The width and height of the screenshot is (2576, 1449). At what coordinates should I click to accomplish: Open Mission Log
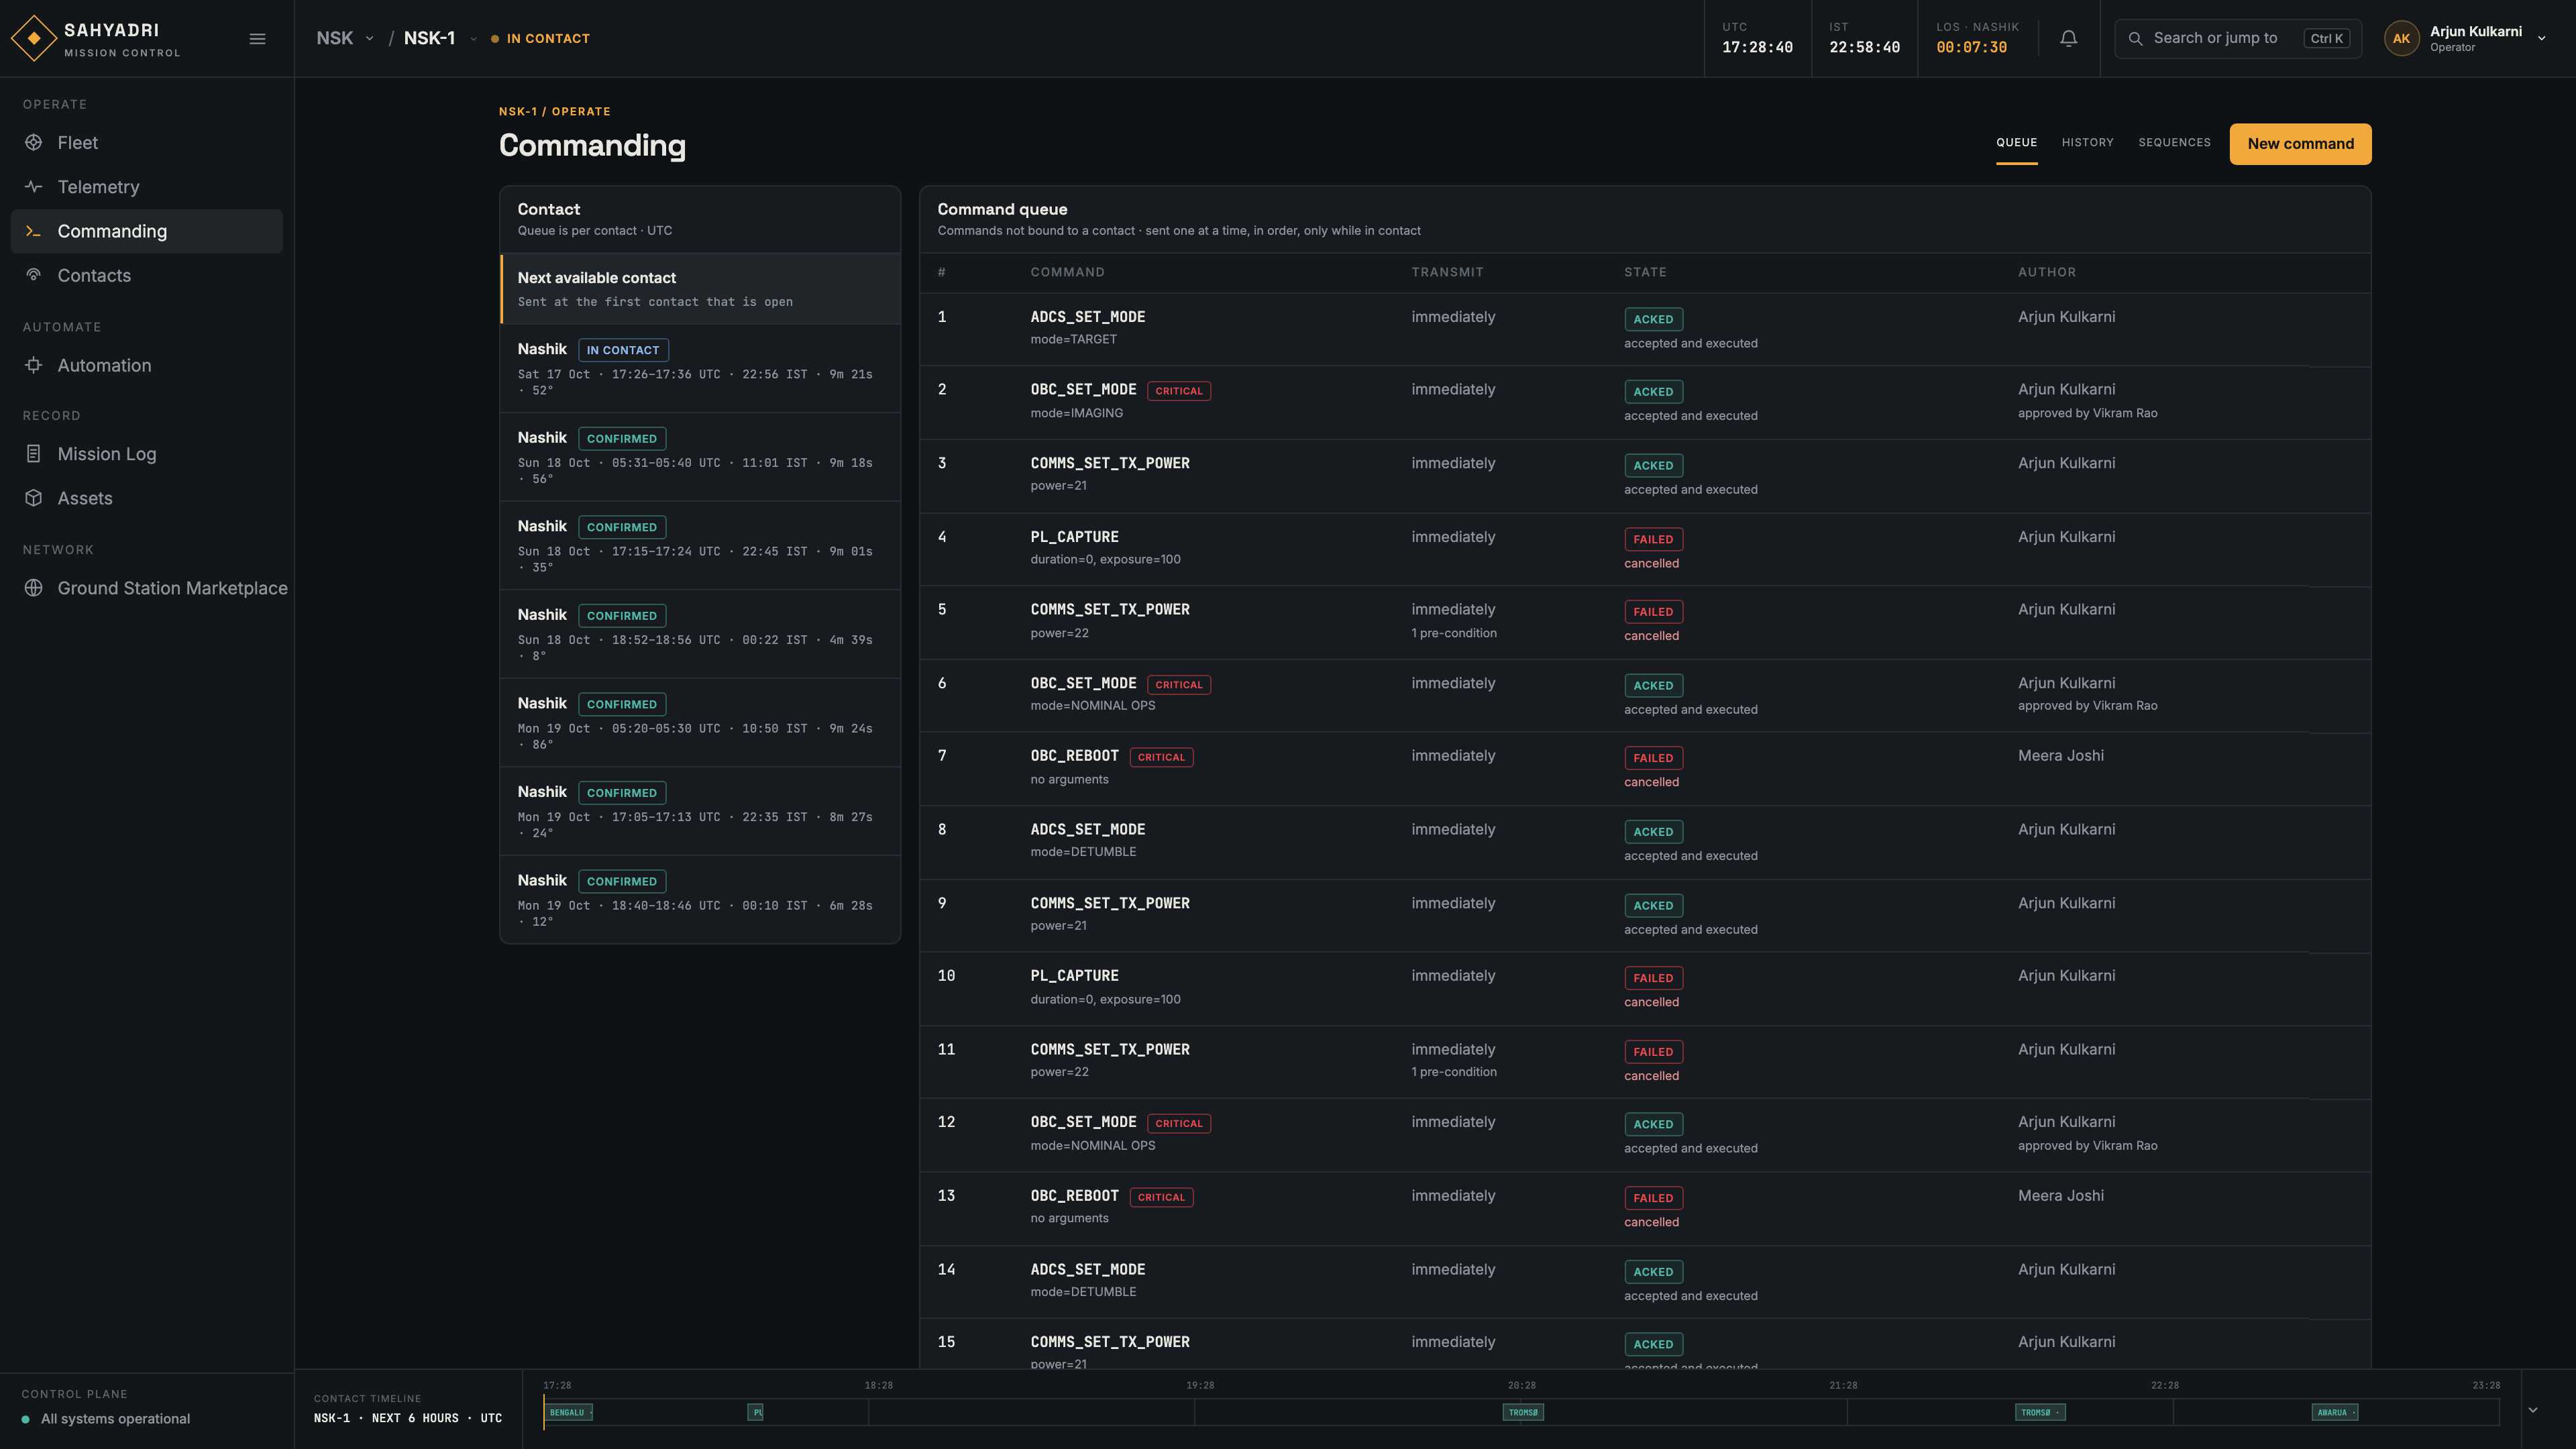point(147,454)
